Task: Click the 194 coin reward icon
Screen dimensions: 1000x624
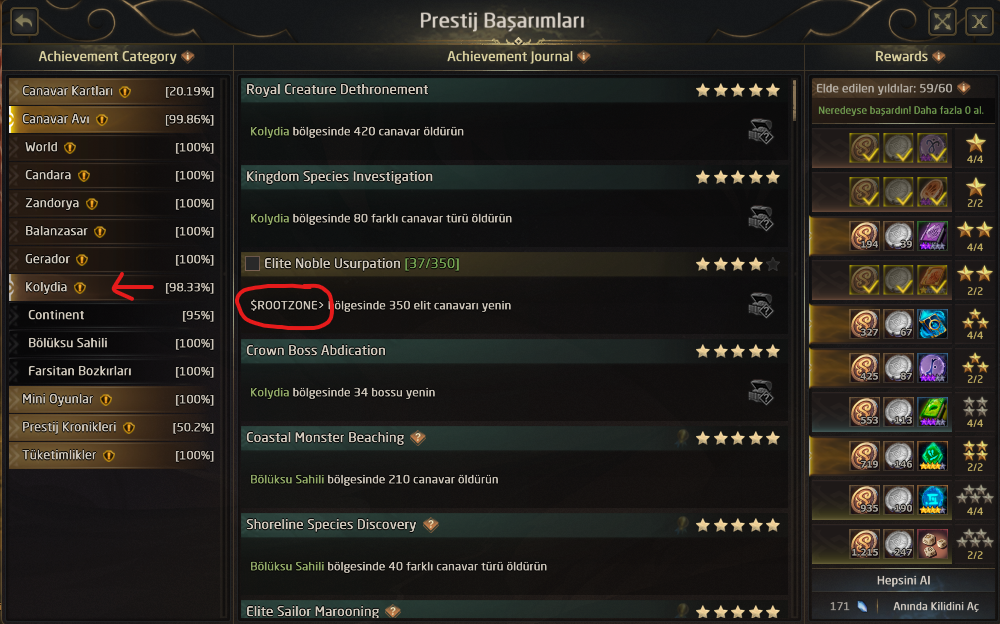Action: (865, 236)
